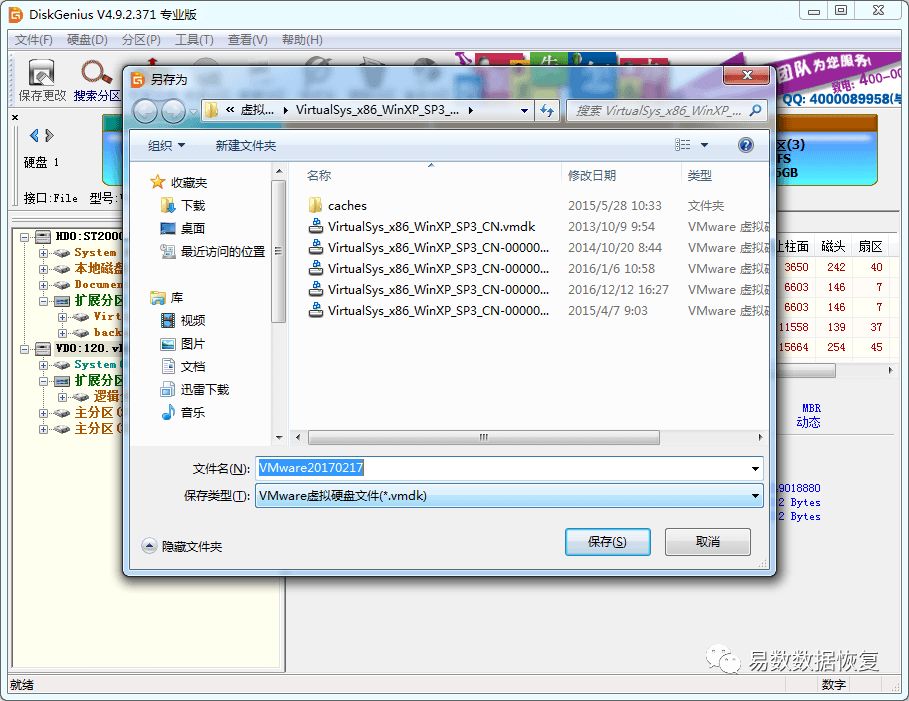Screen dimensions: 909x701
Task: Click the back navigation button in dialog
Action: click(x=146, y=111)
